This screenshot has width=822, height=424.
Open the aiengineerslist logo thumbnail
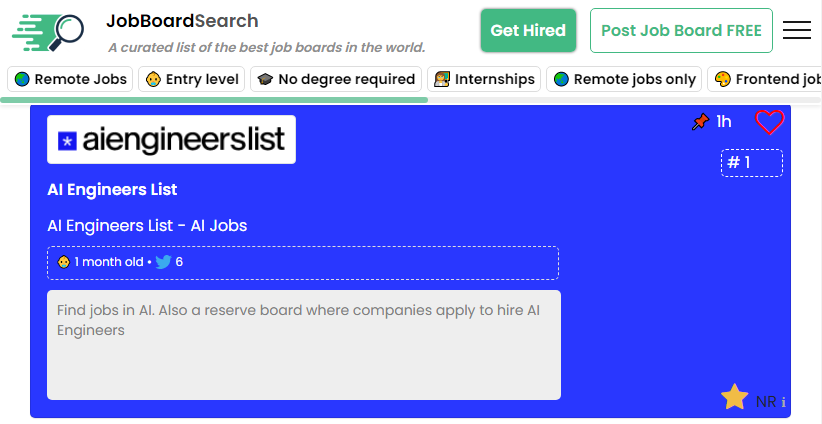pyautogui.click(x=171, y=140)
